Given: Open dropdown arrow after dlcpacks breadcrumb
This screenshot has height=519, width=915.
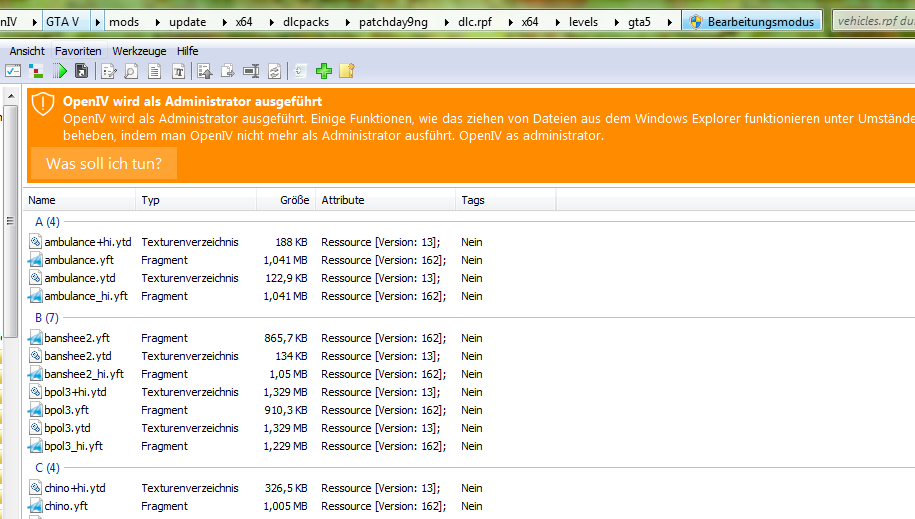Looking at the screenshot, I should 347,22.
